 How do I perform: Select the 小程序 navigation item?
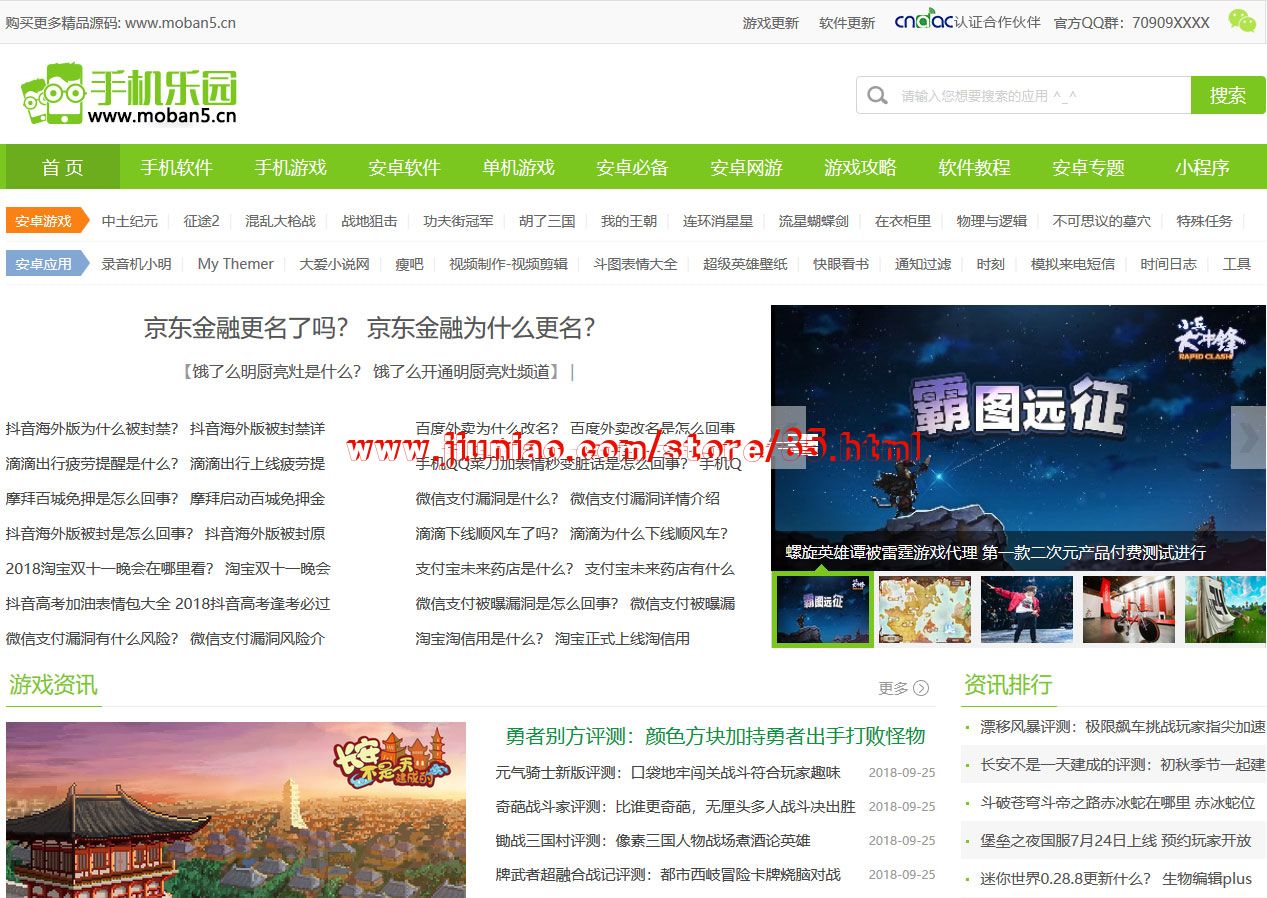[1202, 167]
